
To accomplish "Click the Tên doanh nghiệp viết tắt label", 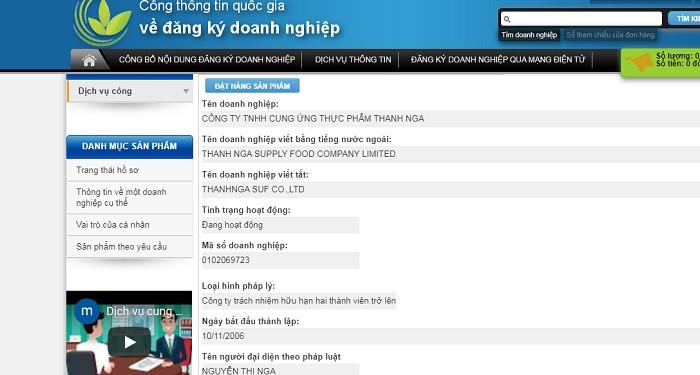I will click(255, 175).
